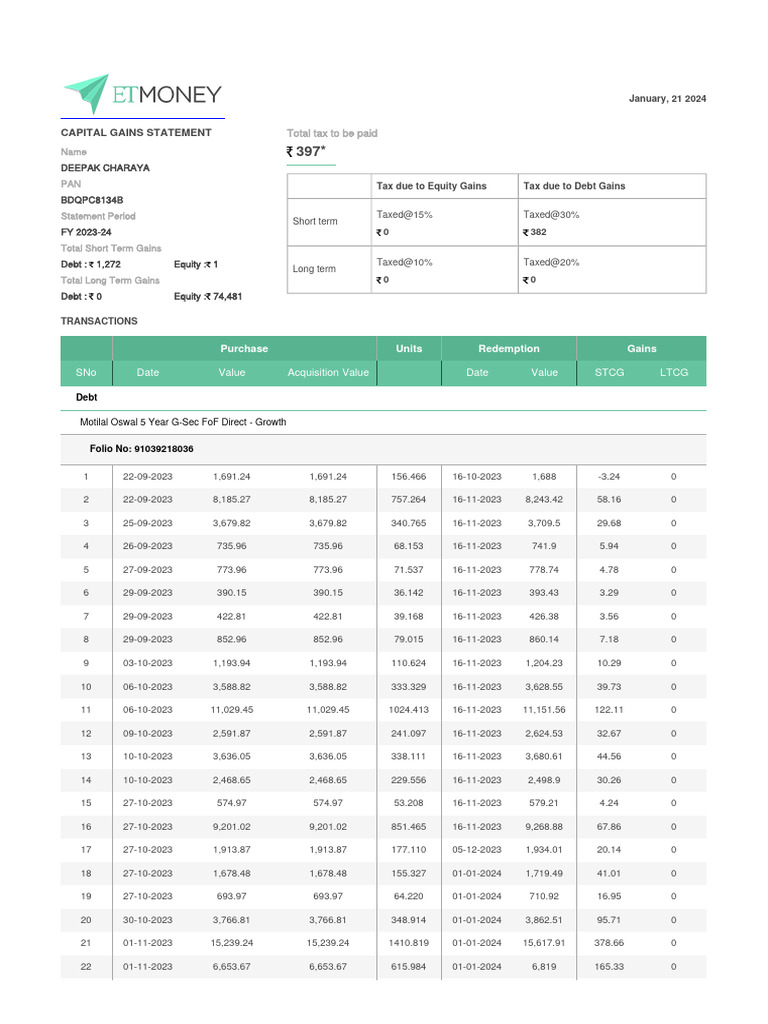Click the Purchase column group header
The image size is (768, 1024).
point(244,349)
